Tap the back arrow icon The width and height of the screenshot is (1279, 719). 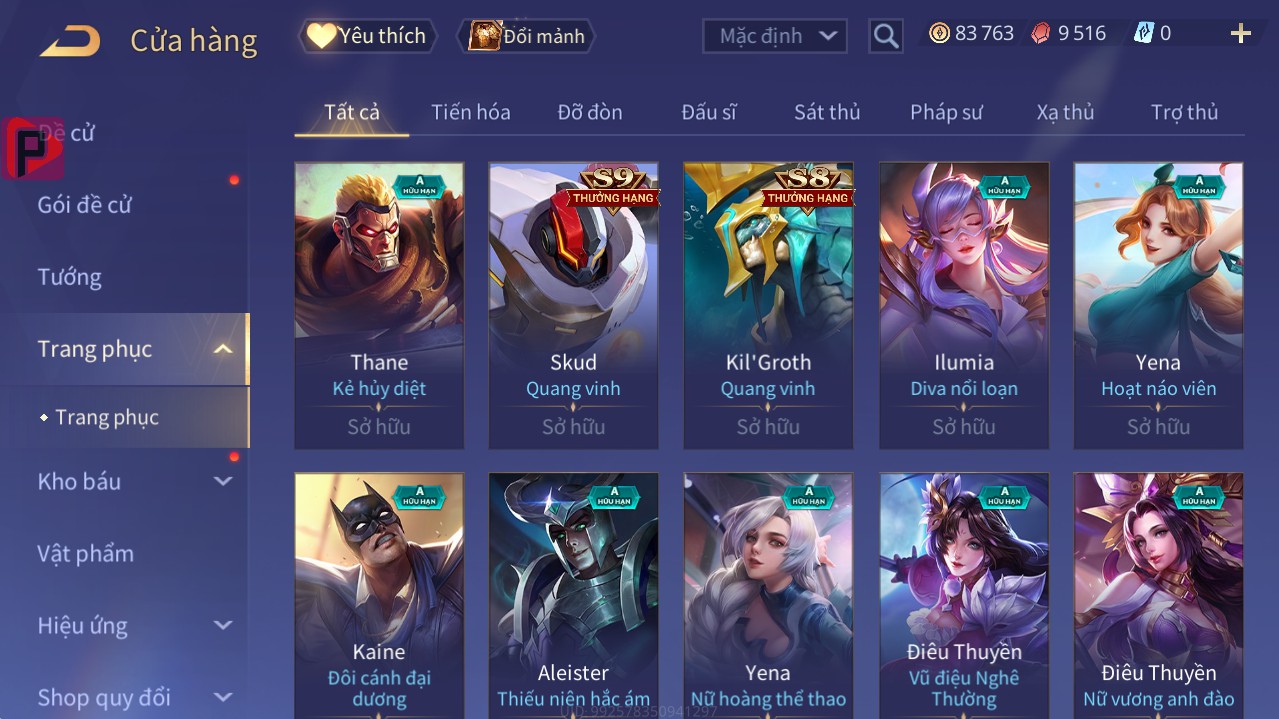[x=70, y=41]
